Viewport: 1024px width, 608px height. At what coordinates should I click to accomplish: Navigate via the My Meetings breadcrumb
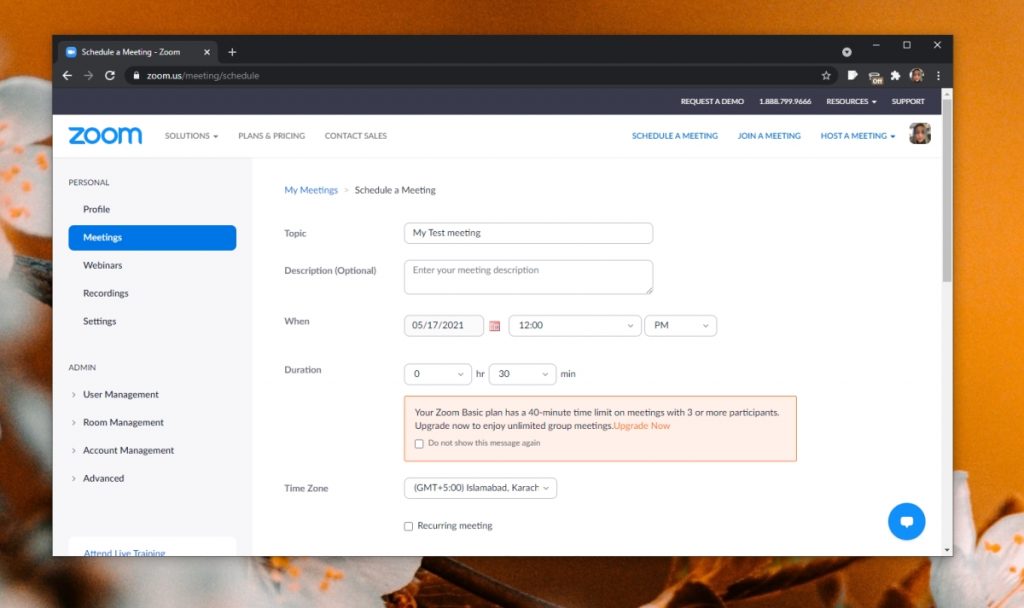[310, 189]
